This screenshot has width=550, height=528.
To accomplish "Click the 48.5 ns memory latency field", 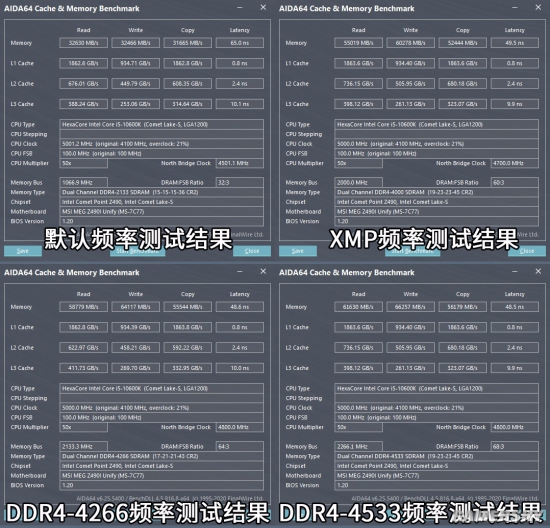I will pyautogui.click(x=515, y=307).
